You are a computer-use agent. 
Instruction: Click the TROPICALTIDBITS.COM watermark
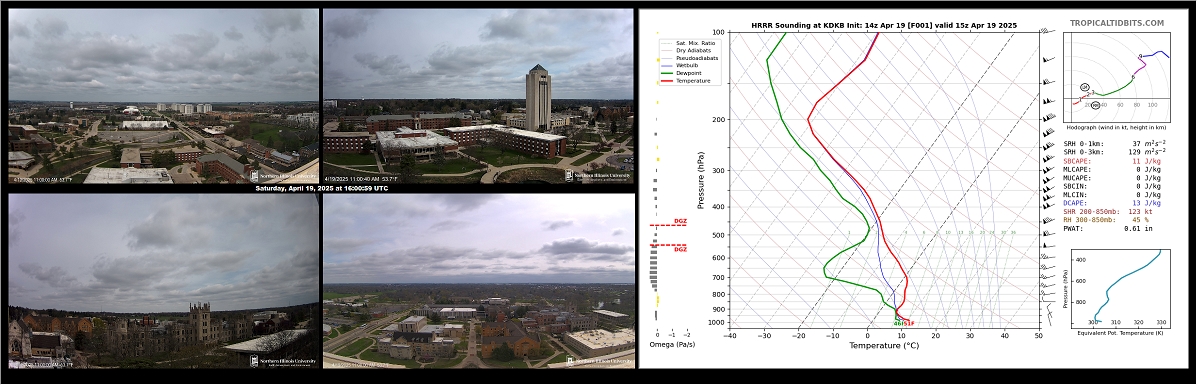click(x=1117, y=24)
